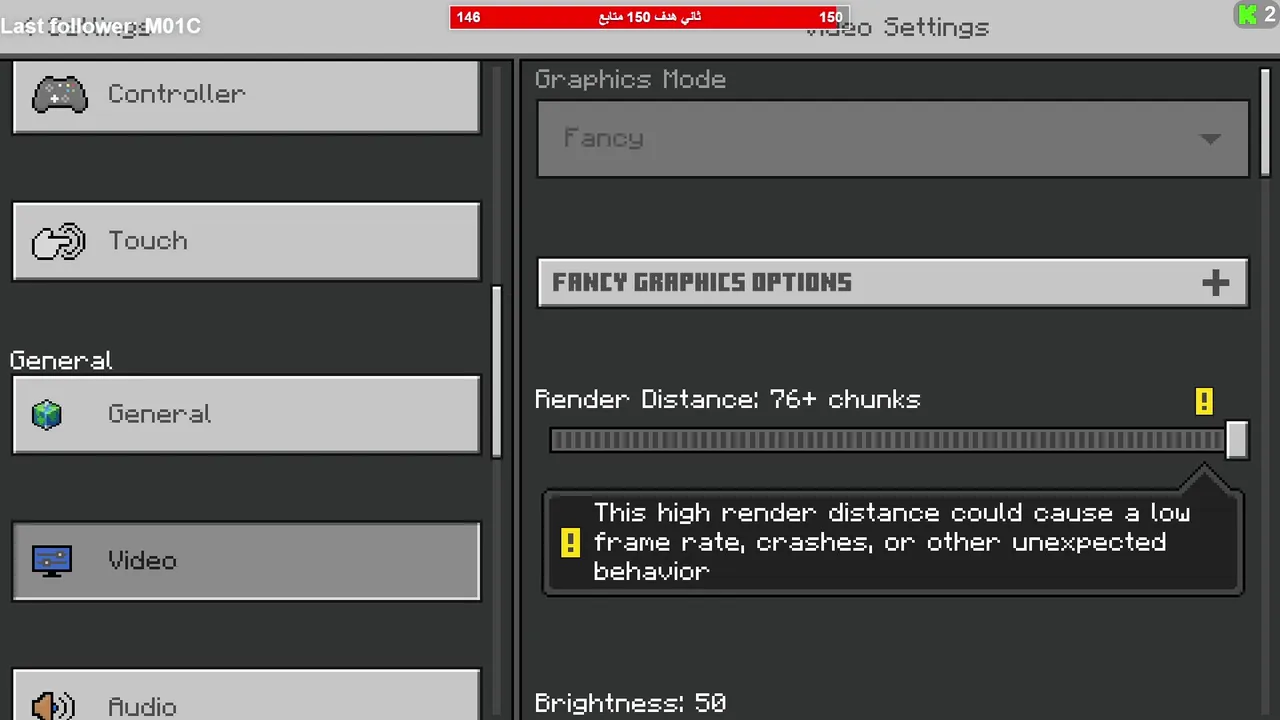The width and height of the screenshot is (1280, 720).
Task: Click the speaker icon beside Audio
Action: [54, 706]
